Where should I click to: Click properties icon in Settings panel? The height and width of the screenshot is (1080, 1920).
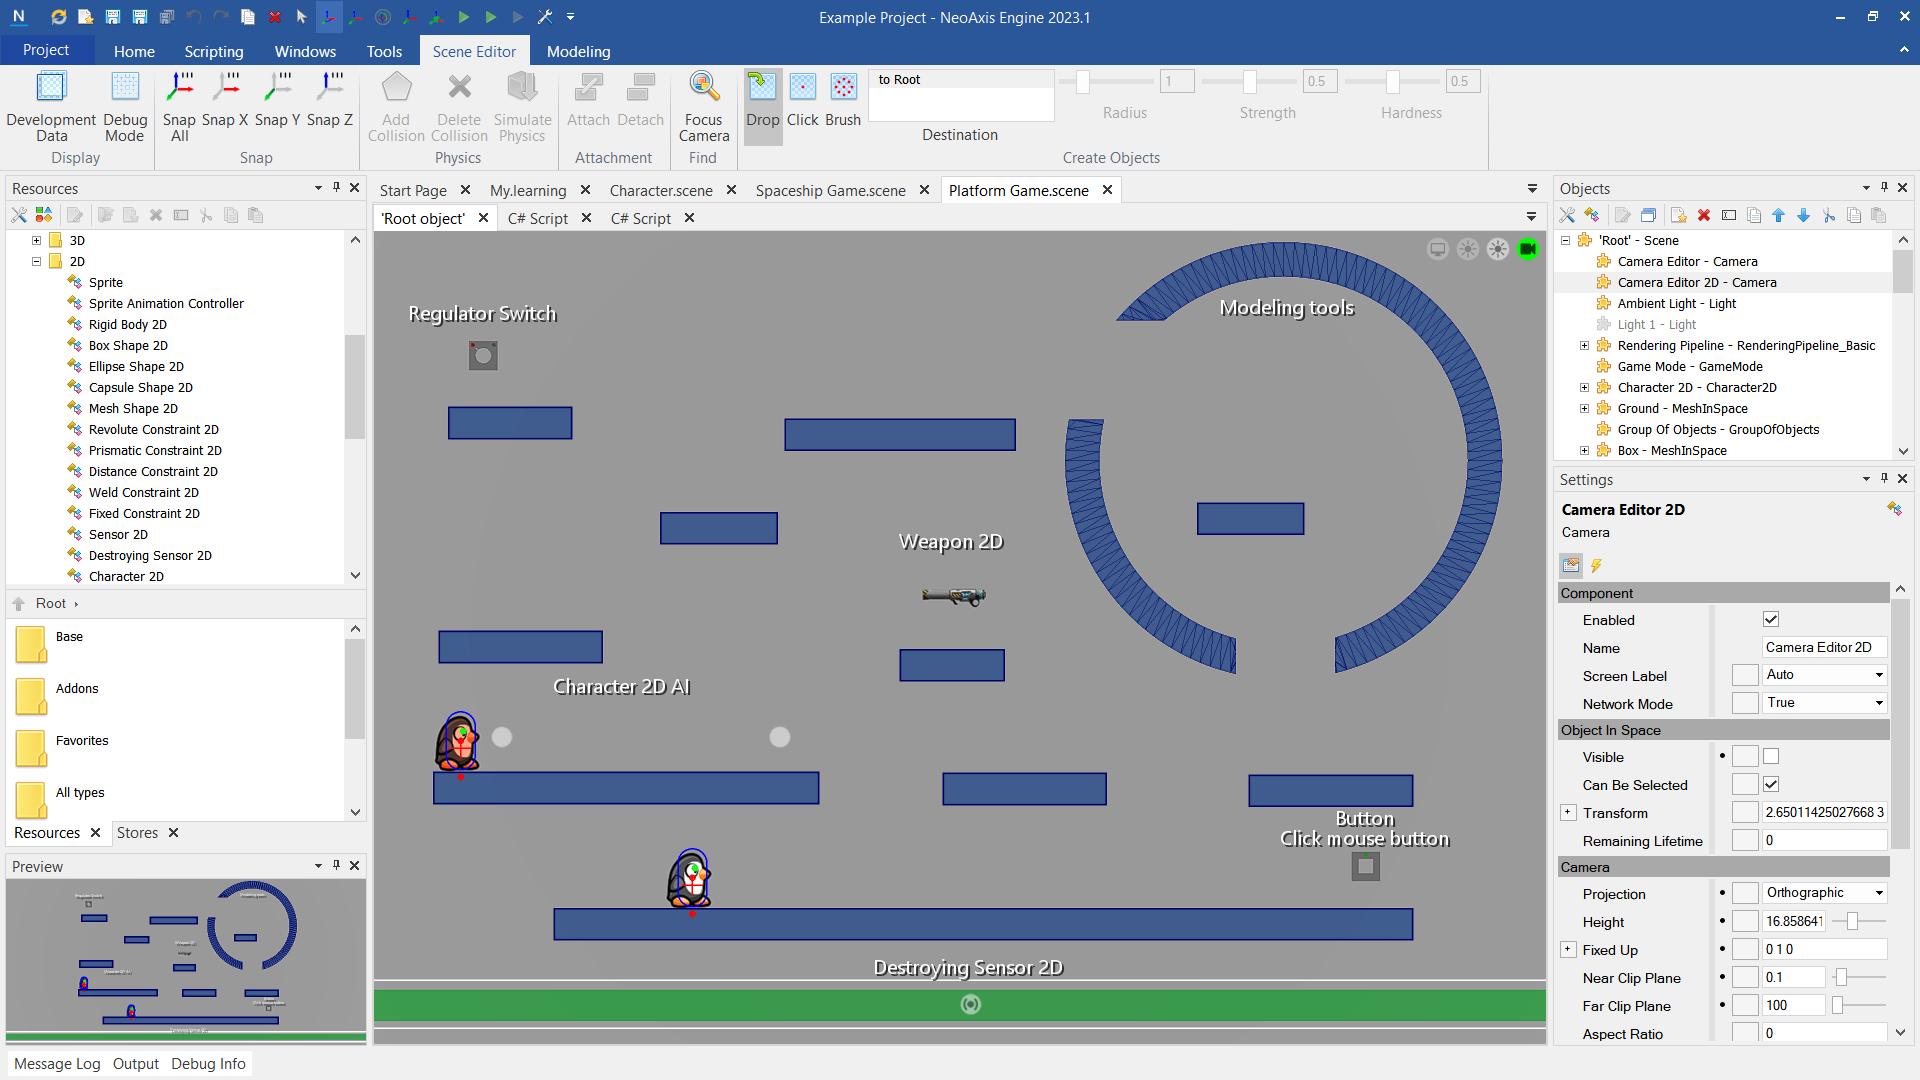(x=1571, y=565)
